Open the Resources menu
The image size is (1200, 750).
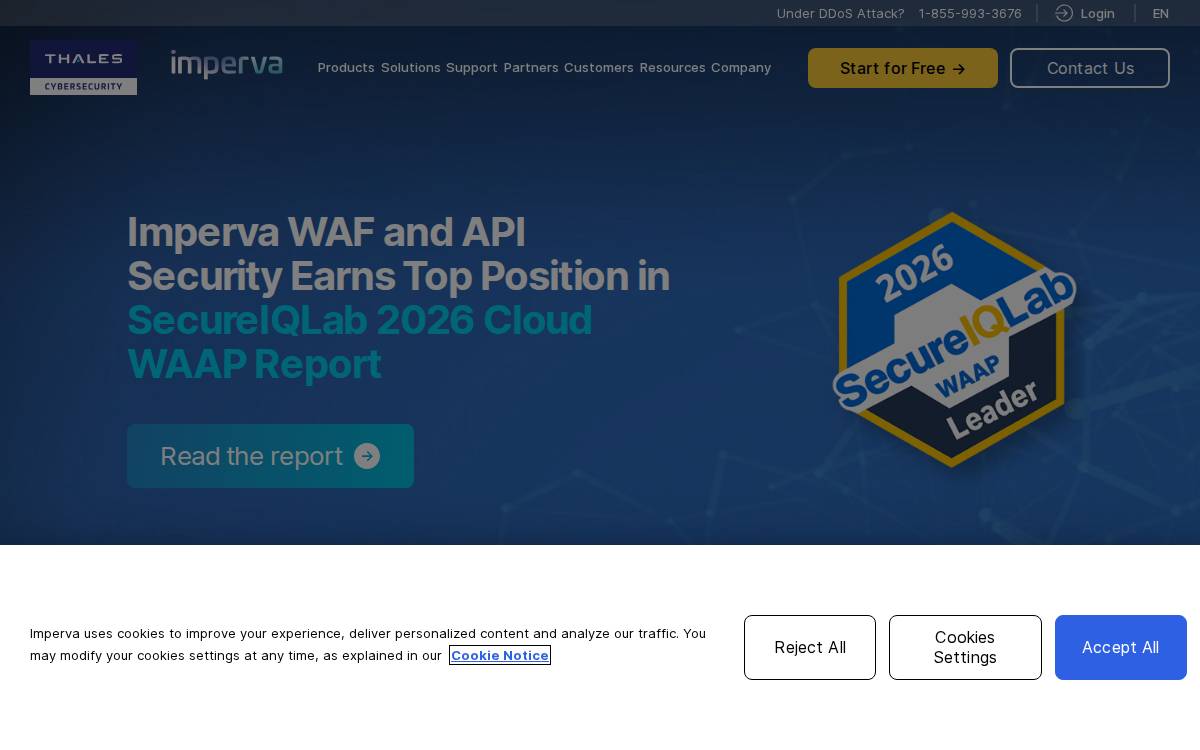(x=673, y=68)
